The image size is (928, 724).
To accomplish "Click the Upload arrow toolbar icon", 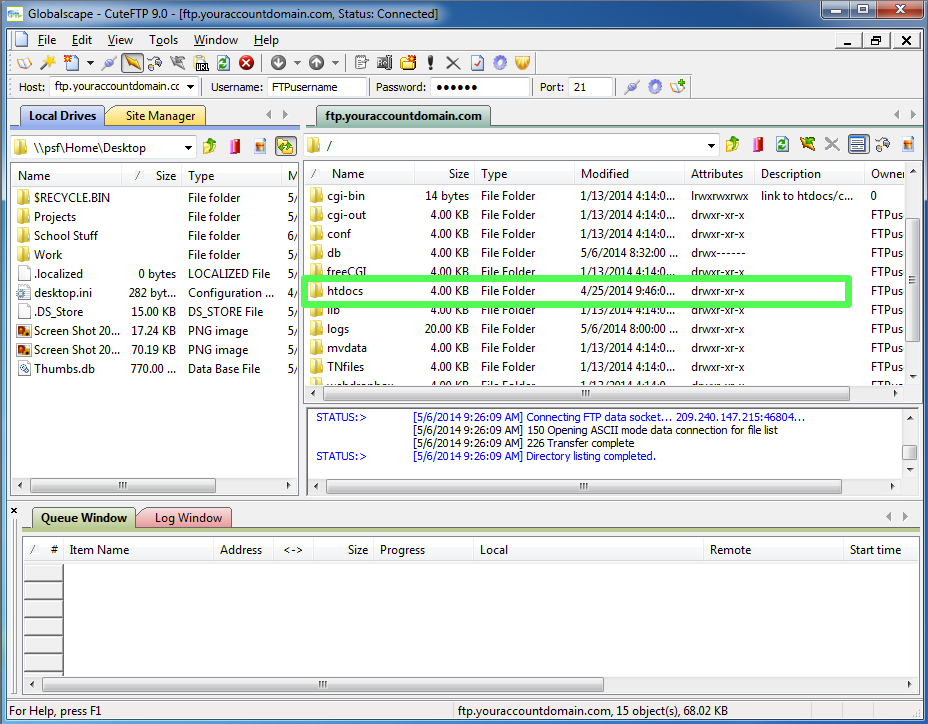I will click(317, 63).
